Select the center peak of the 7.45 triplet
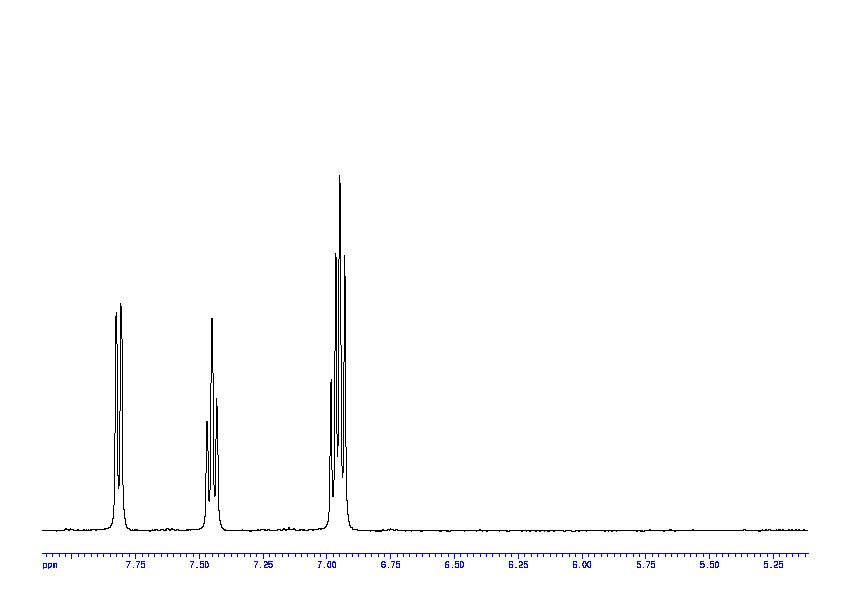Image resolution: width=842 pixels, height=596 pixels. [212, 322]
